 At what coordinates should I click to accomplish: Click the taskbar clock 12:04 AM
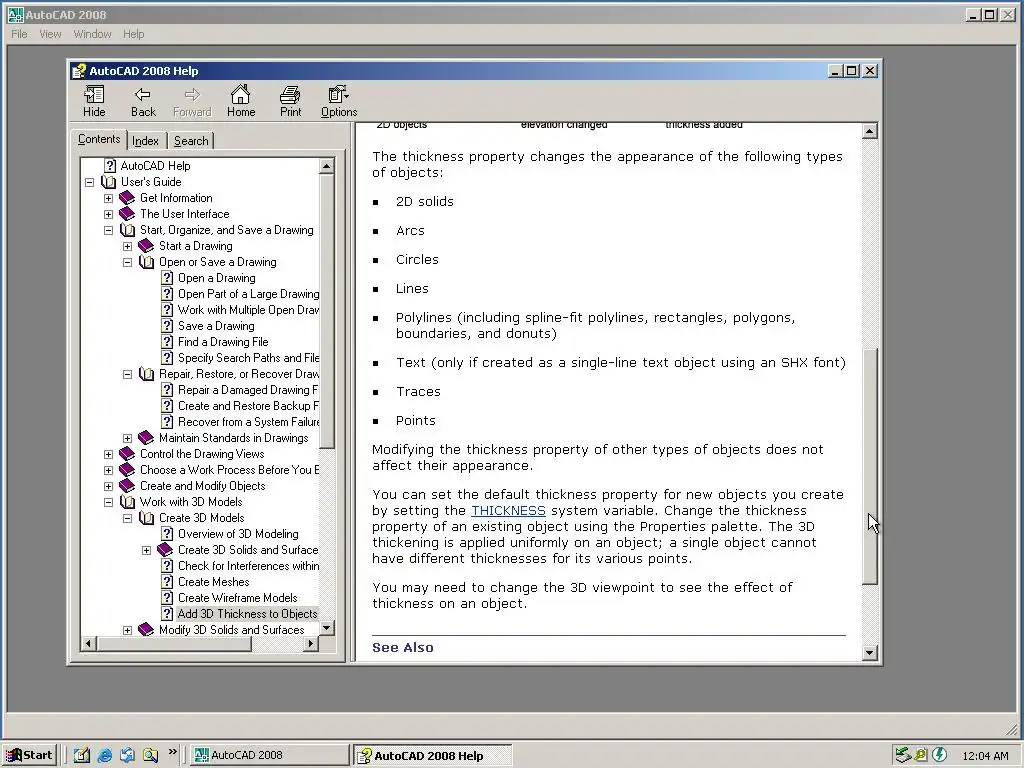click(985, 756)
